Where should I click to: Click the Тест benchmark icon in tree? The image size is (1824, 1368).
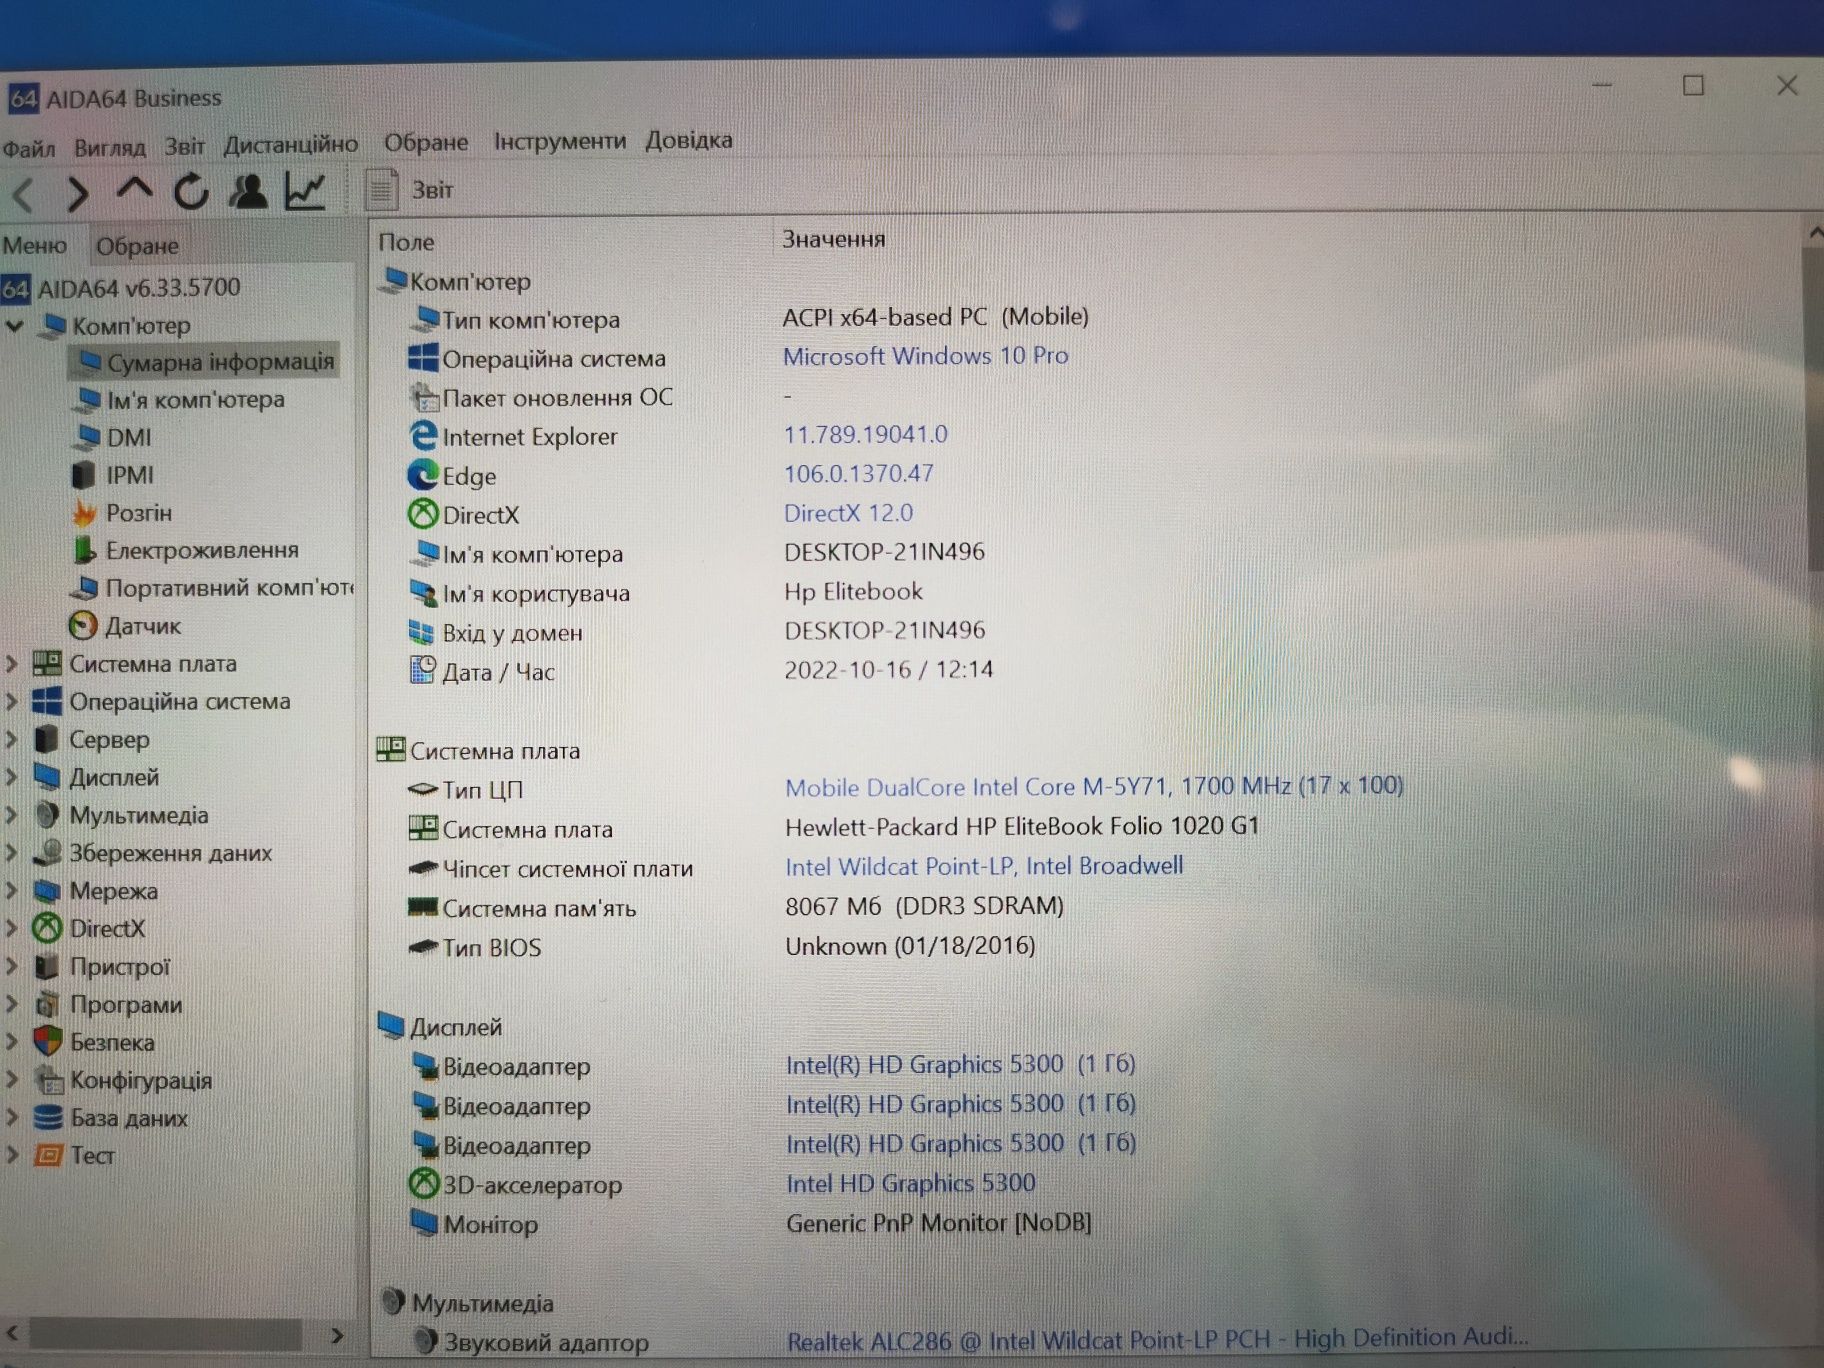point(48,1155)
